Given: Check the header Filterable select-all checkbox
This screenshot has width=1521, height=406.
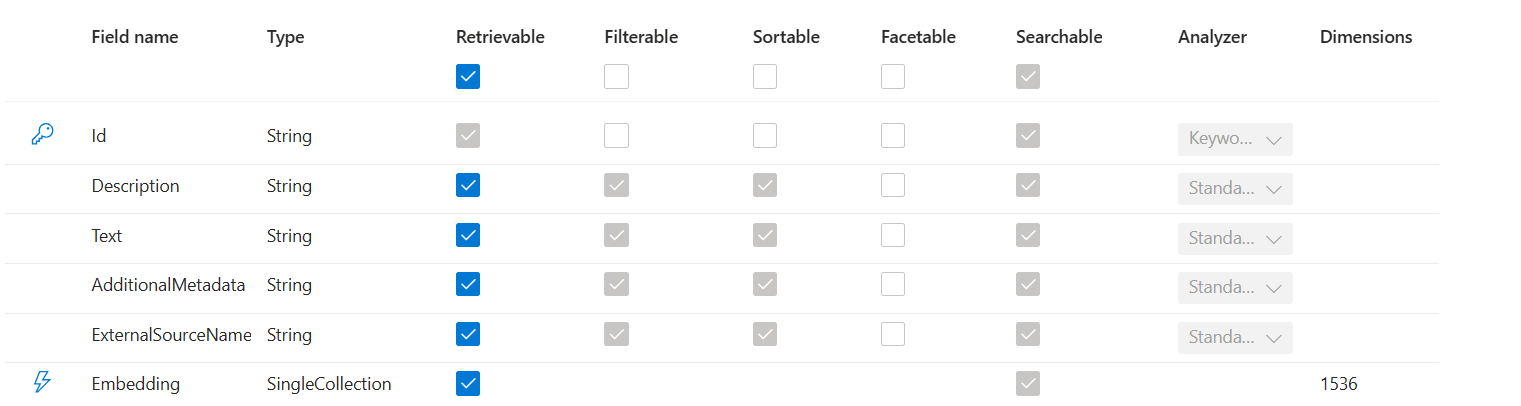Looking at the screenshot, I should coord(617,77).
